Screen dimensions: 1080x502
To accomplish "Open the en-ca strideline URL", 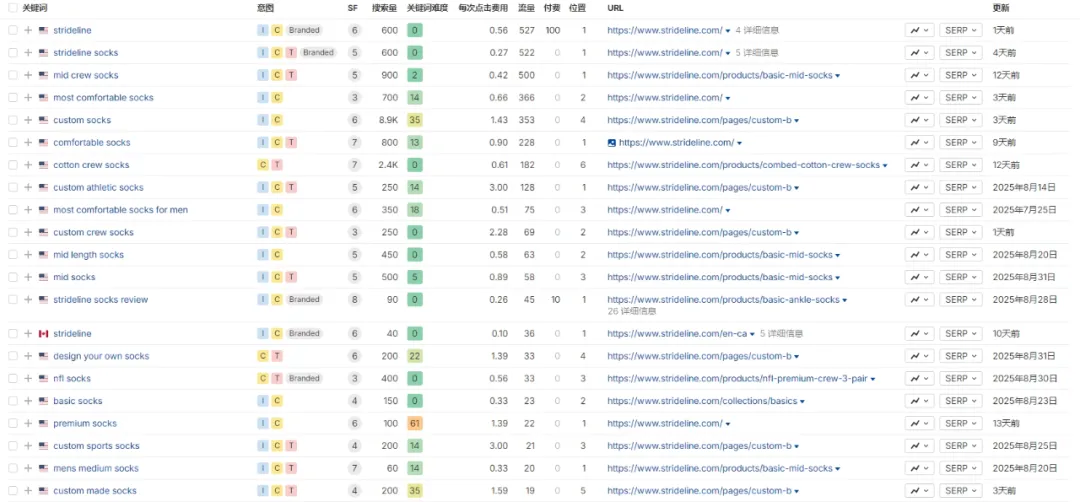I will click(x=677, y=333).
